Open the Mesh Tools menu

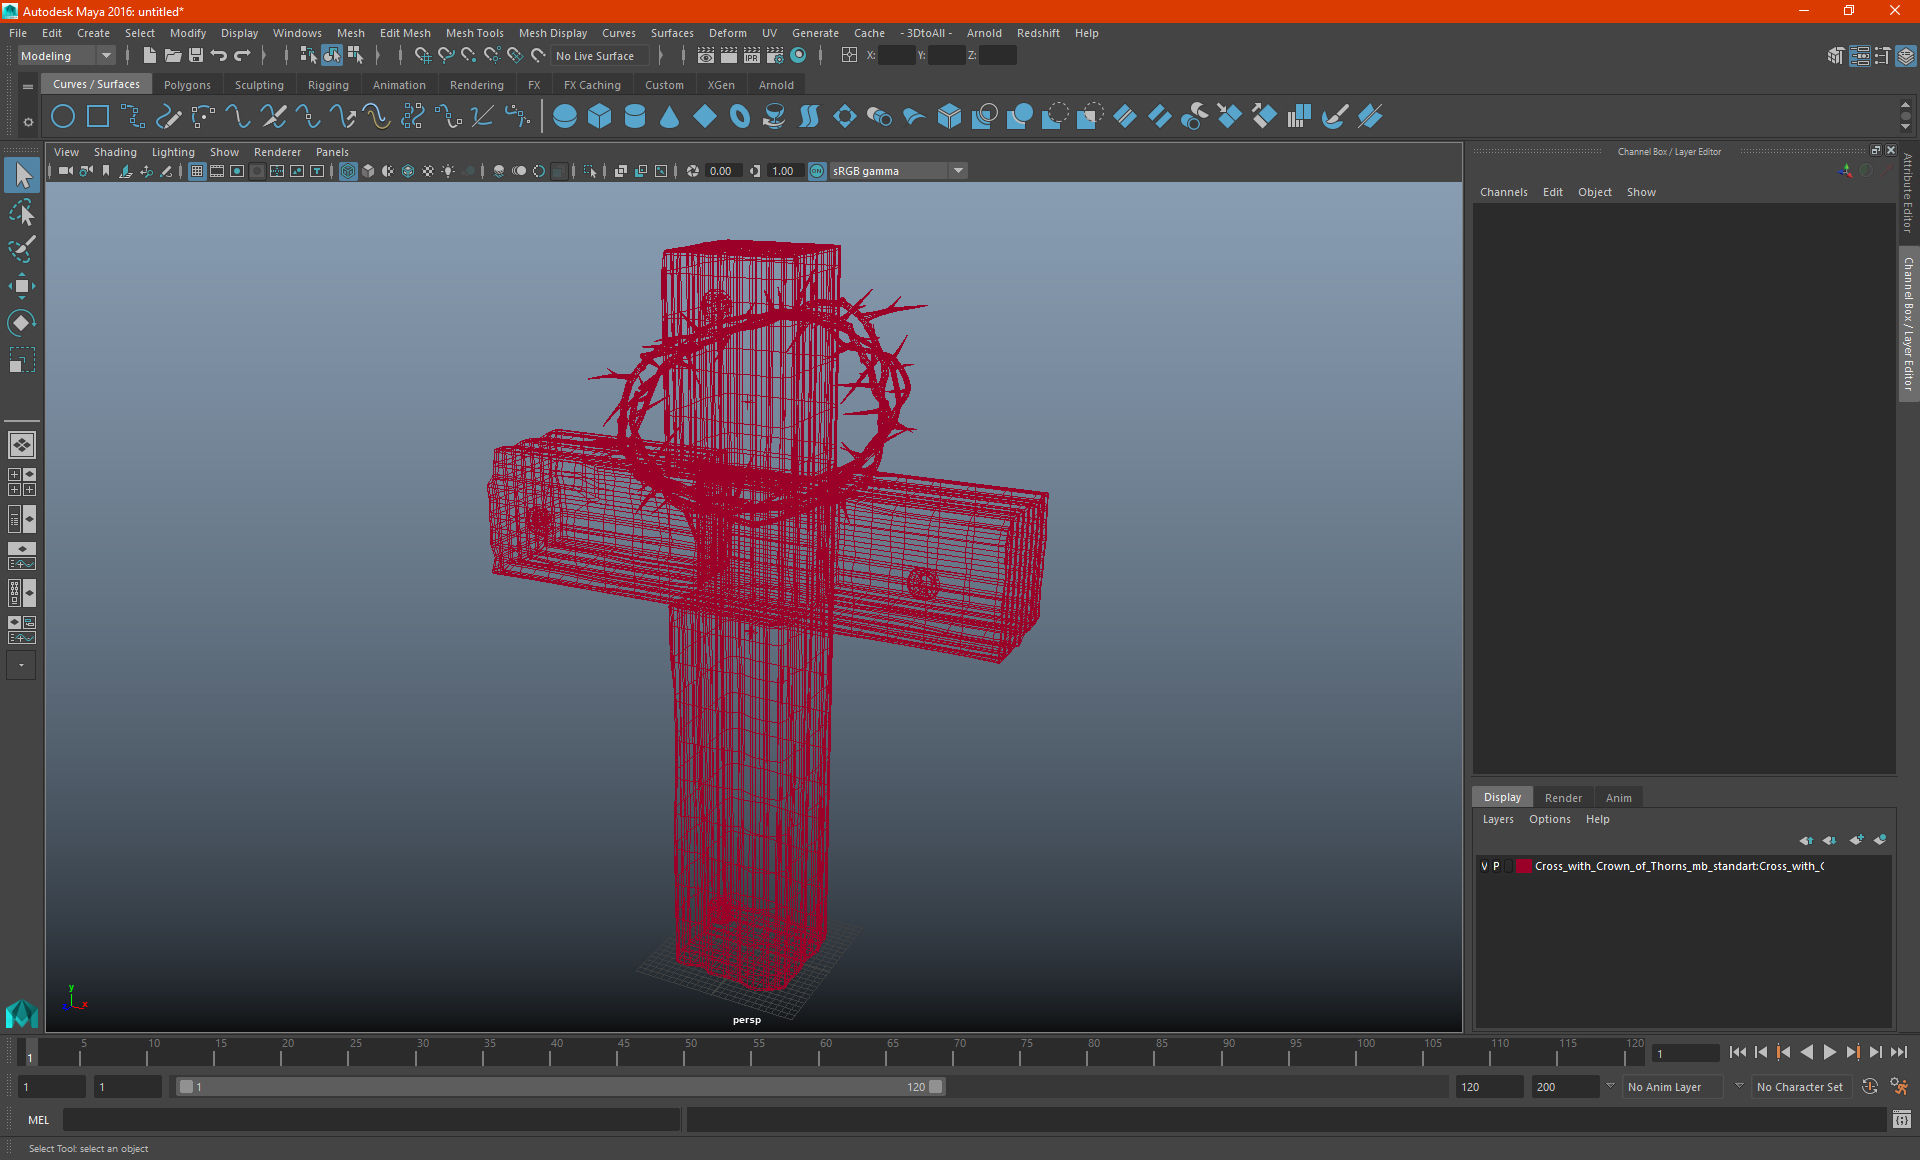pos(474,33)
